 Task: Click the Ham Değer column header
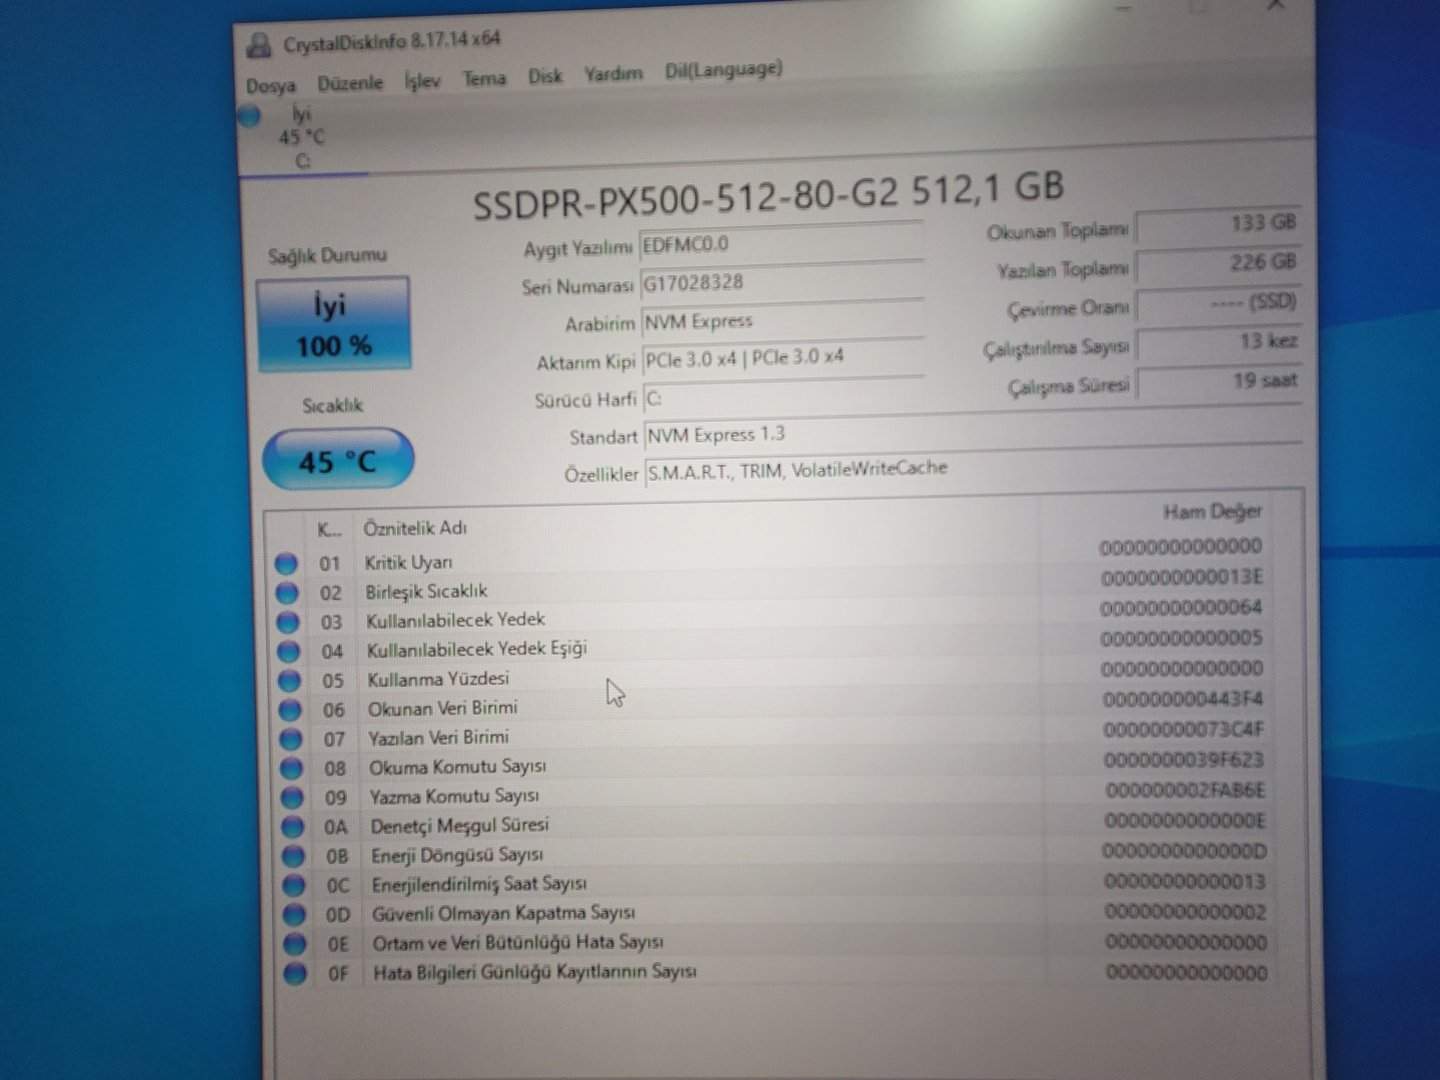pyautogui.click(x=1211, y=512)
